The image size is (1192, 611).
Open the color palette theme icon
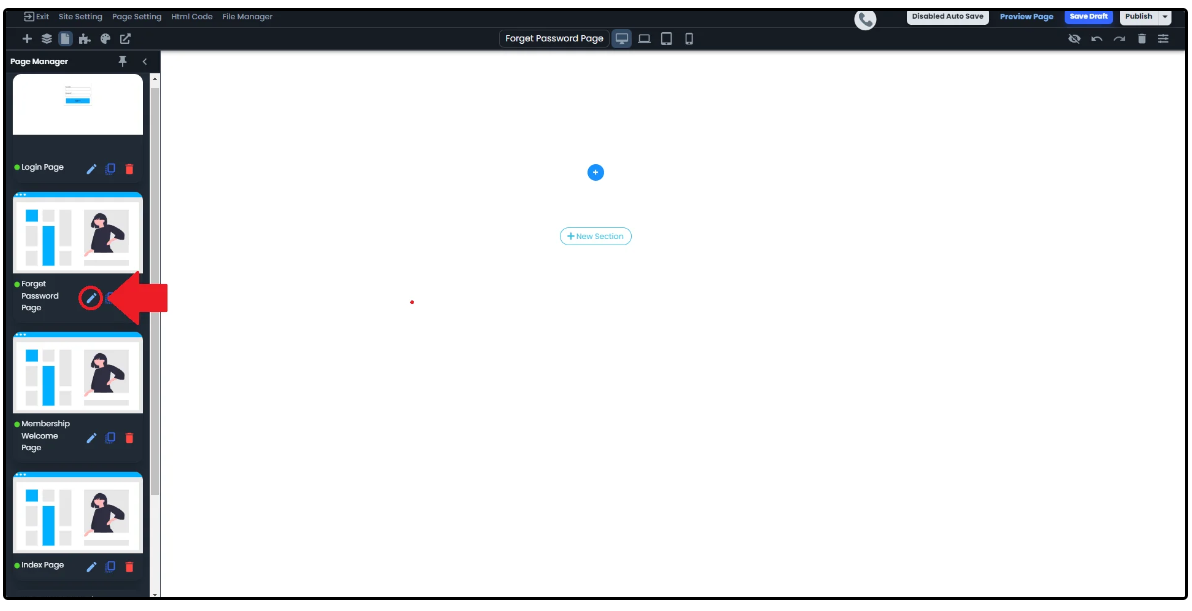[105, 39]
